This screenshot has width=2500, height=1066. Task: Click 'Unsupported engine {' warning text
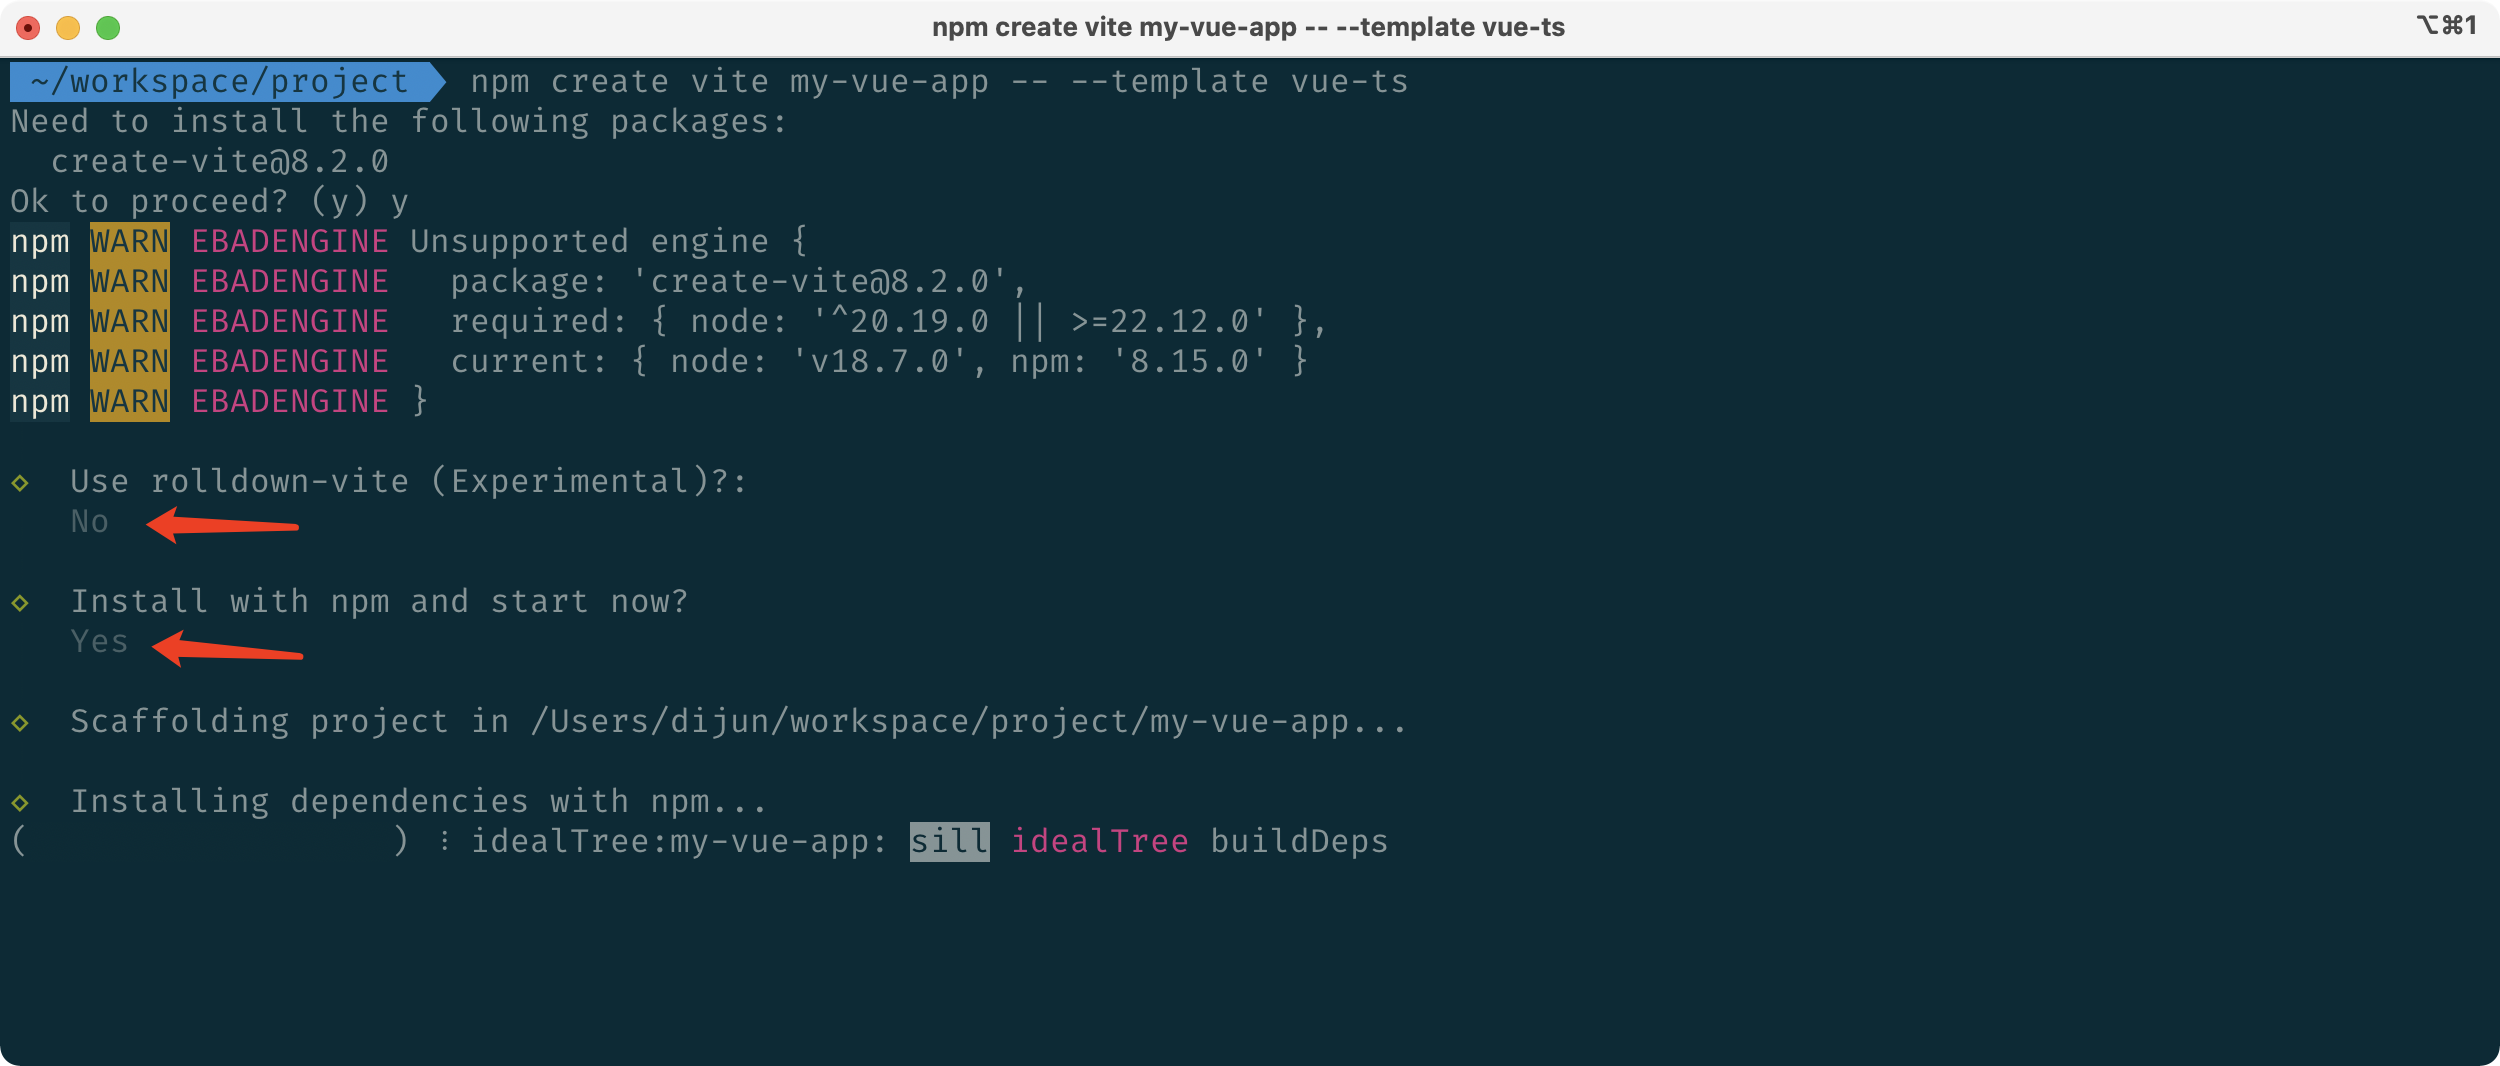(609, 242)
